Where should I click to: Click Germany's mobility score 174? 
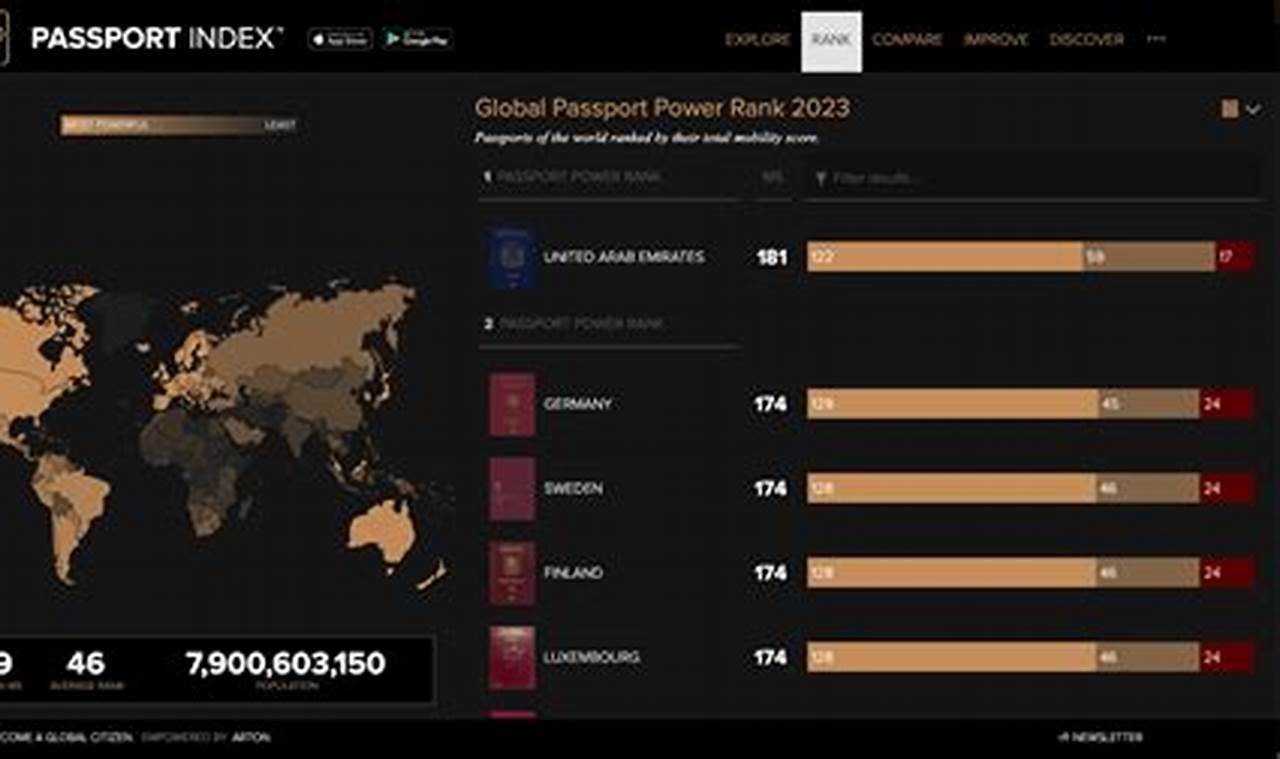771,404
